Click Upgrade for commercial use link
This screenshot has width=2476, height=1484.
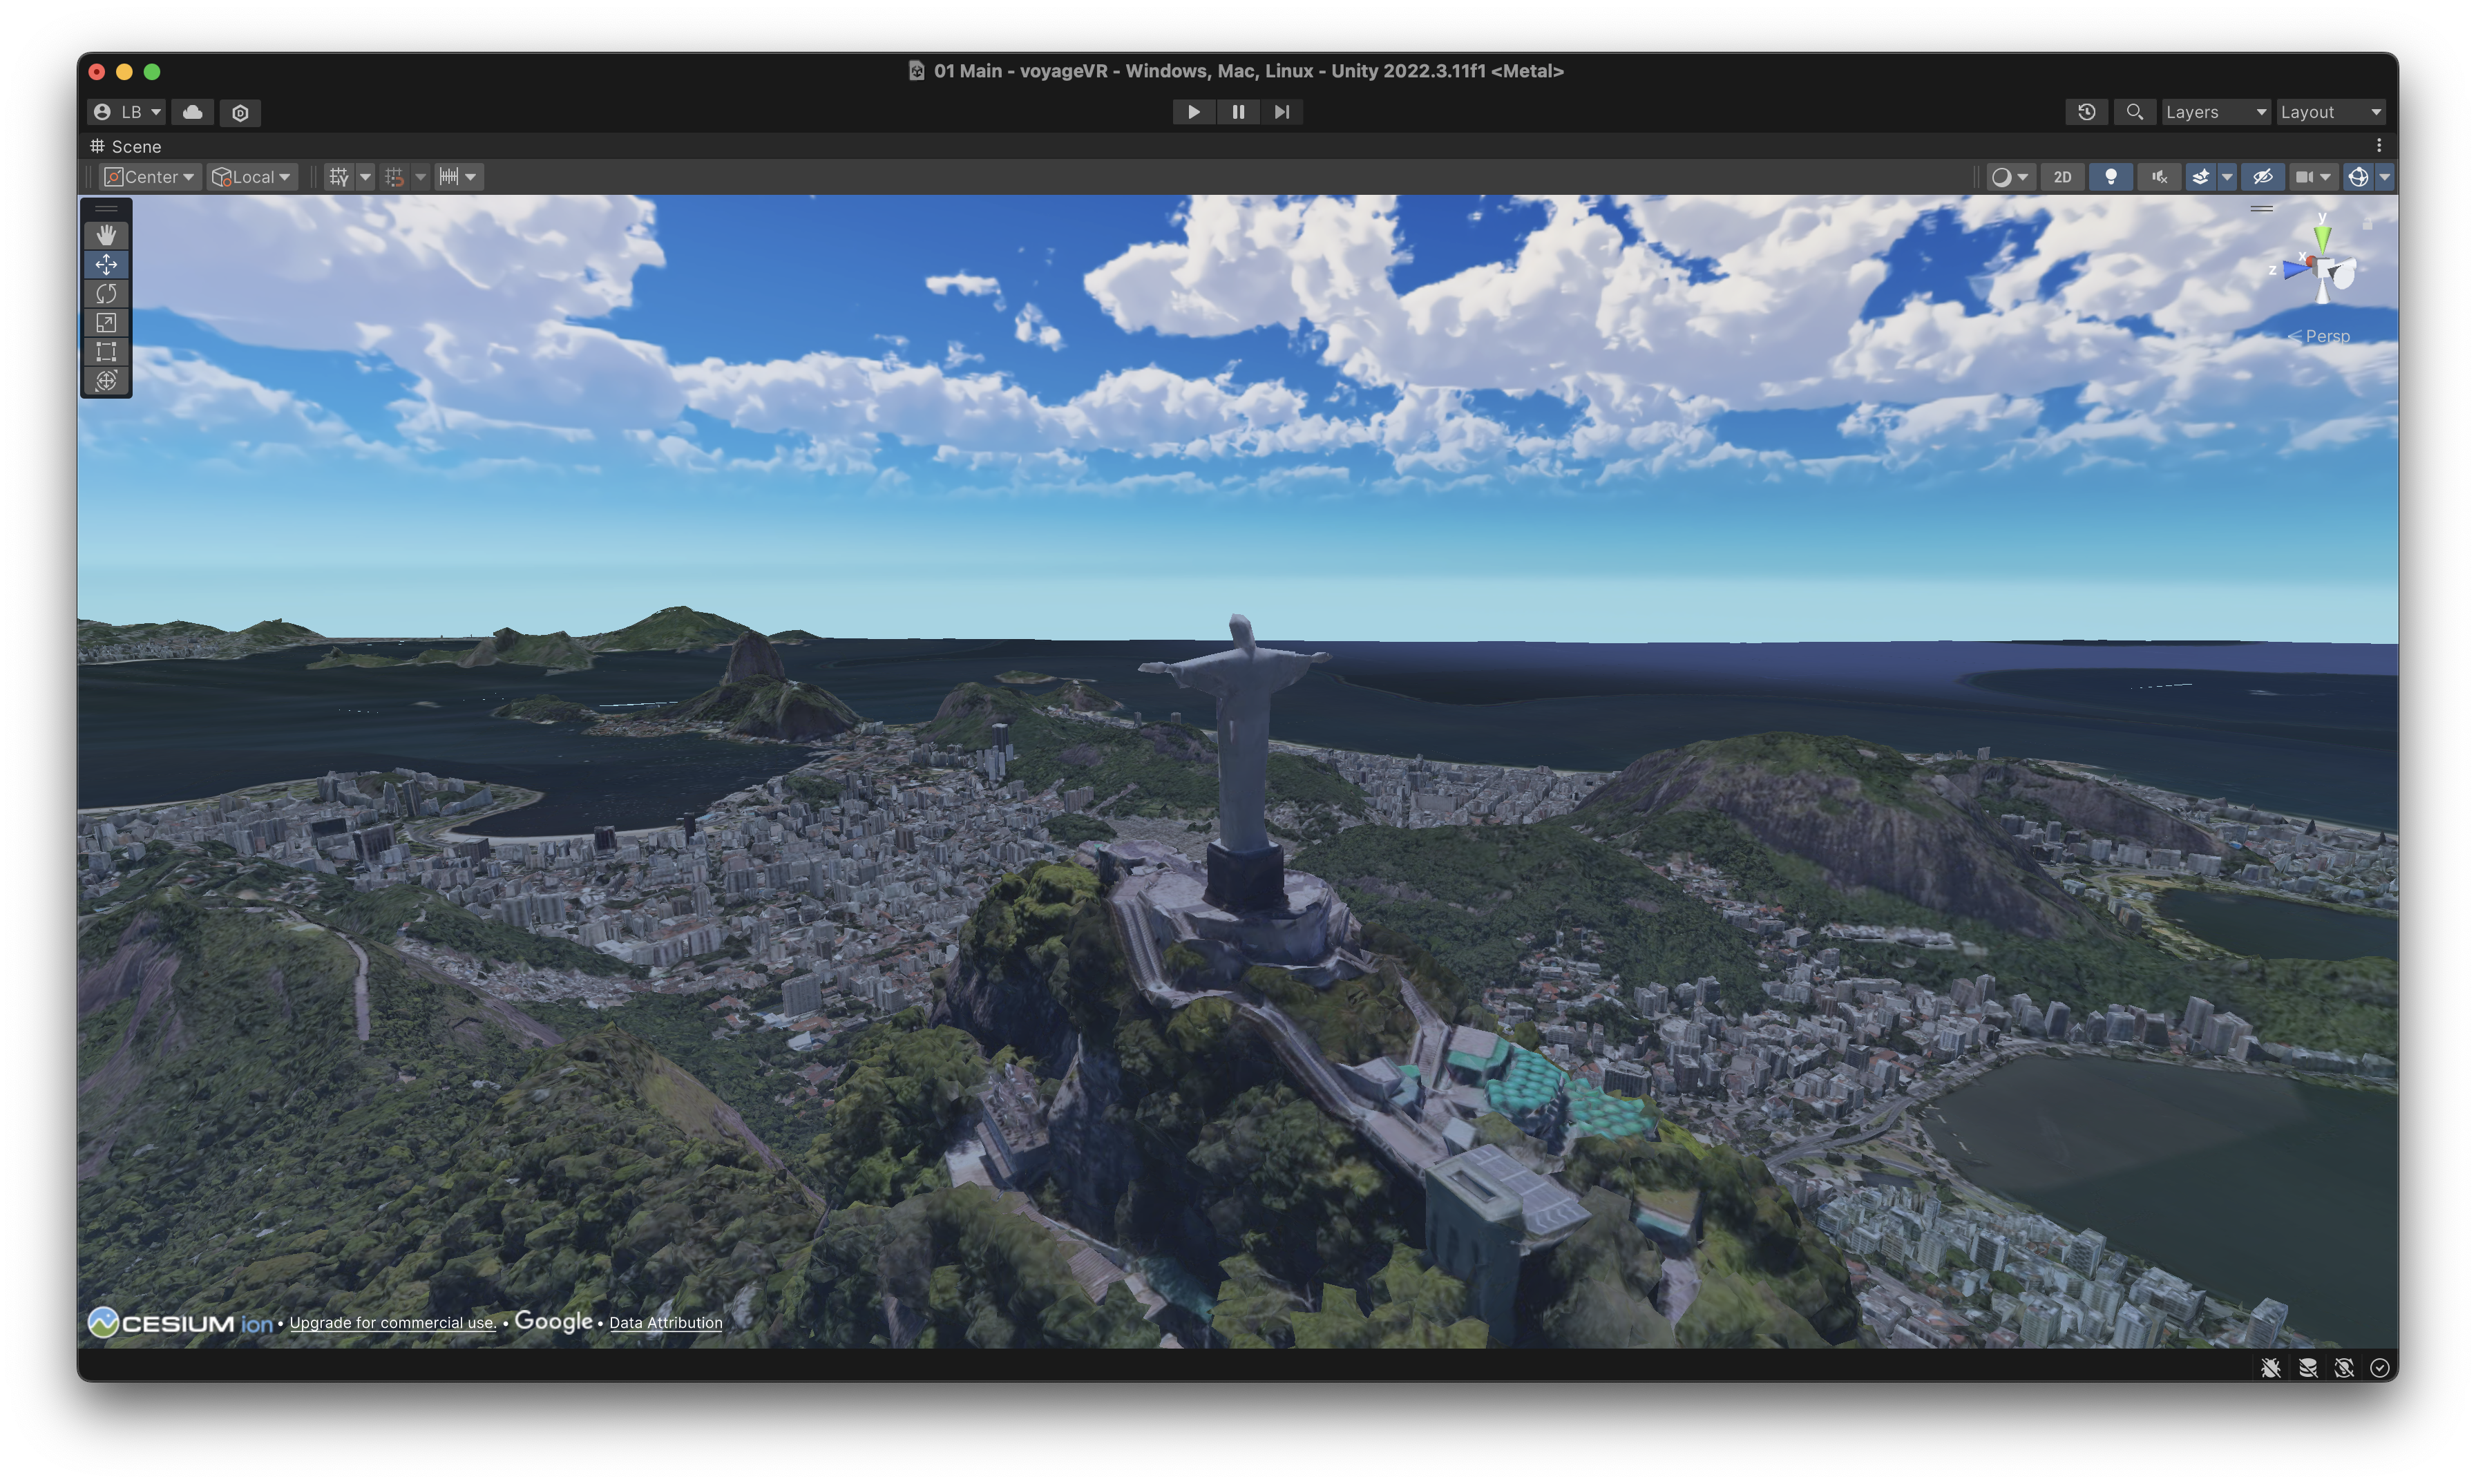(x=392, y=1322)
